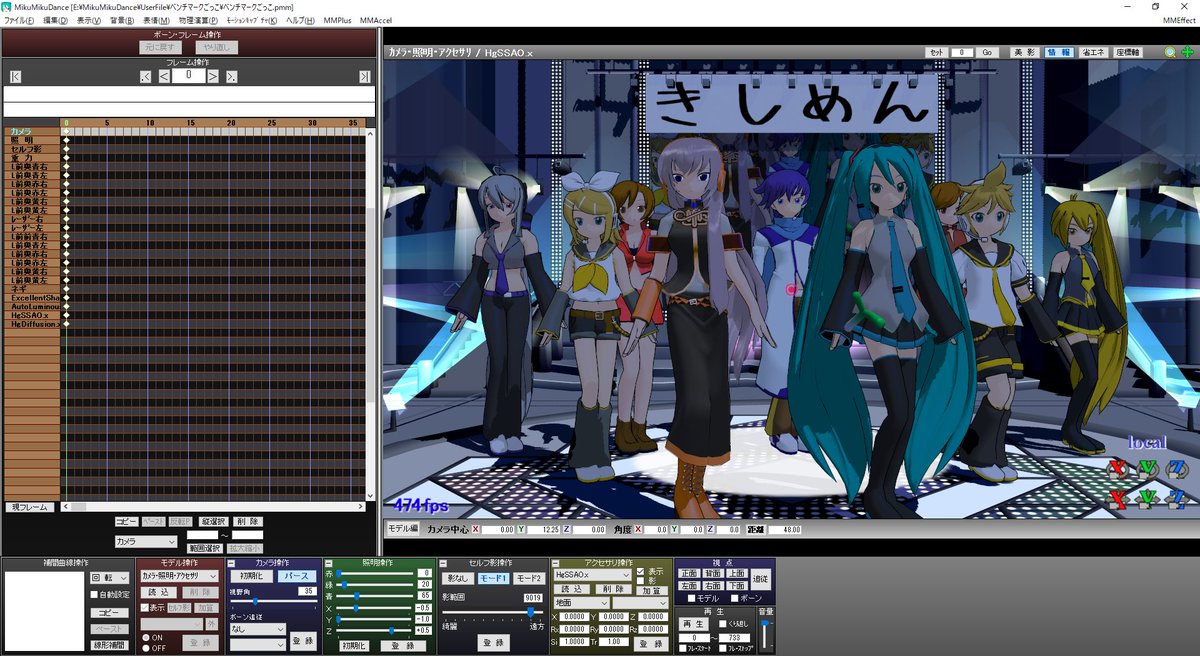1200x656 pixels.
Task: Click the local X rotation axis icon
Action: pyautogui.click(x=1118, y=467)
